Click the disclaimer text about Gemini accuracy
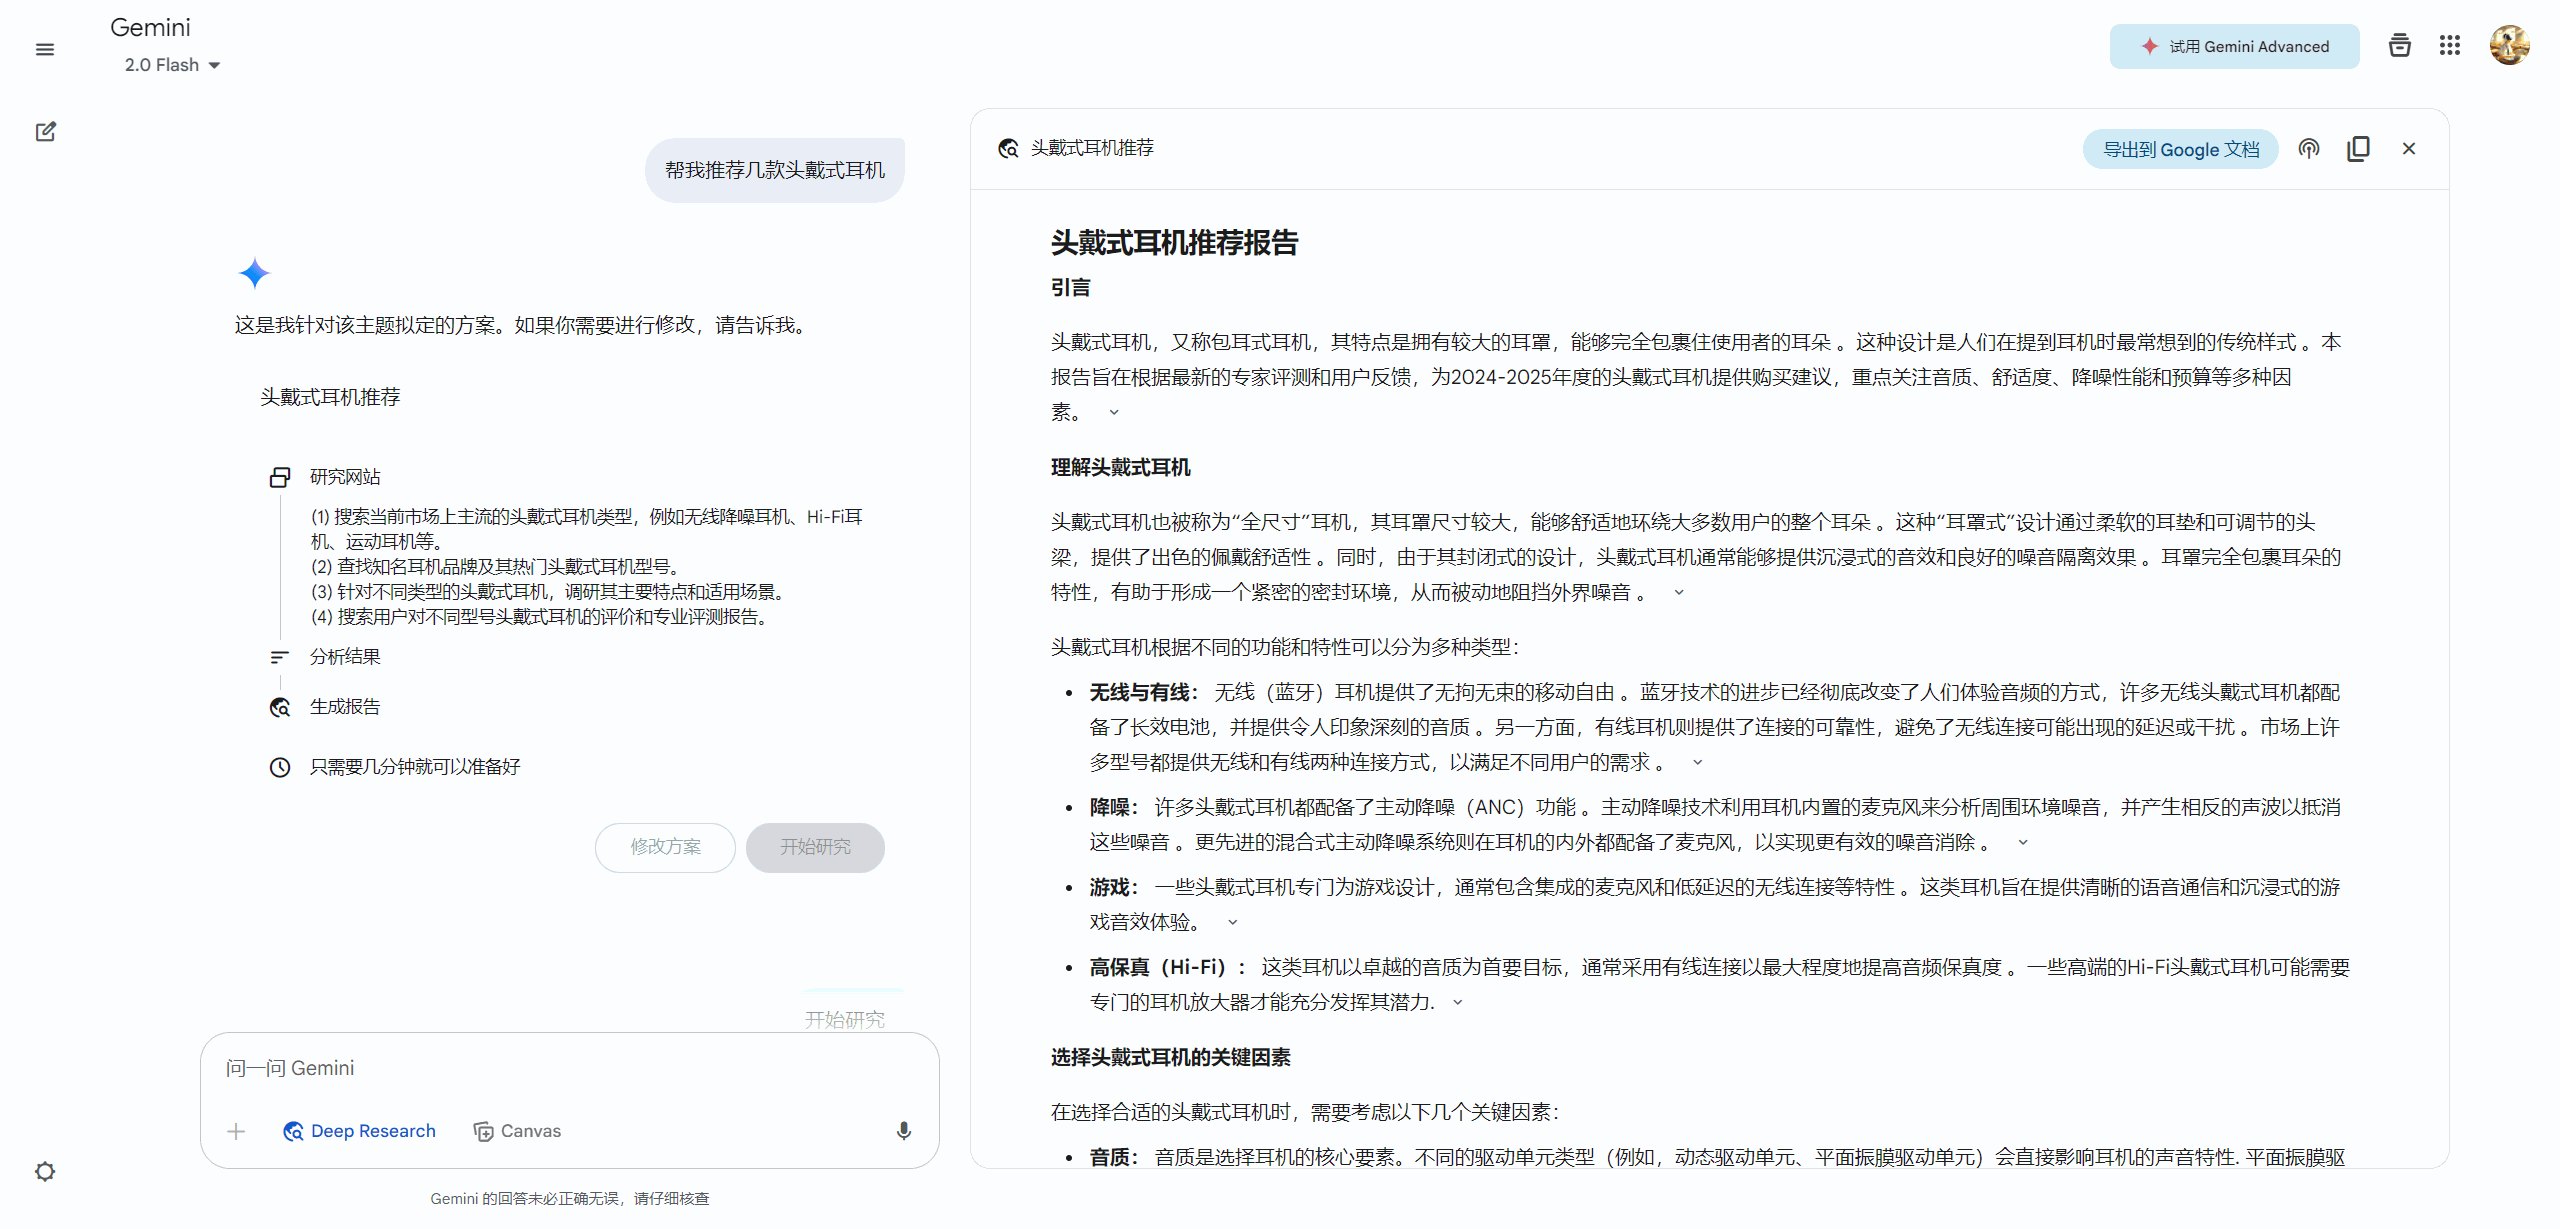The height and width of the screenshot is (1229, 2560). point(570,1198)
